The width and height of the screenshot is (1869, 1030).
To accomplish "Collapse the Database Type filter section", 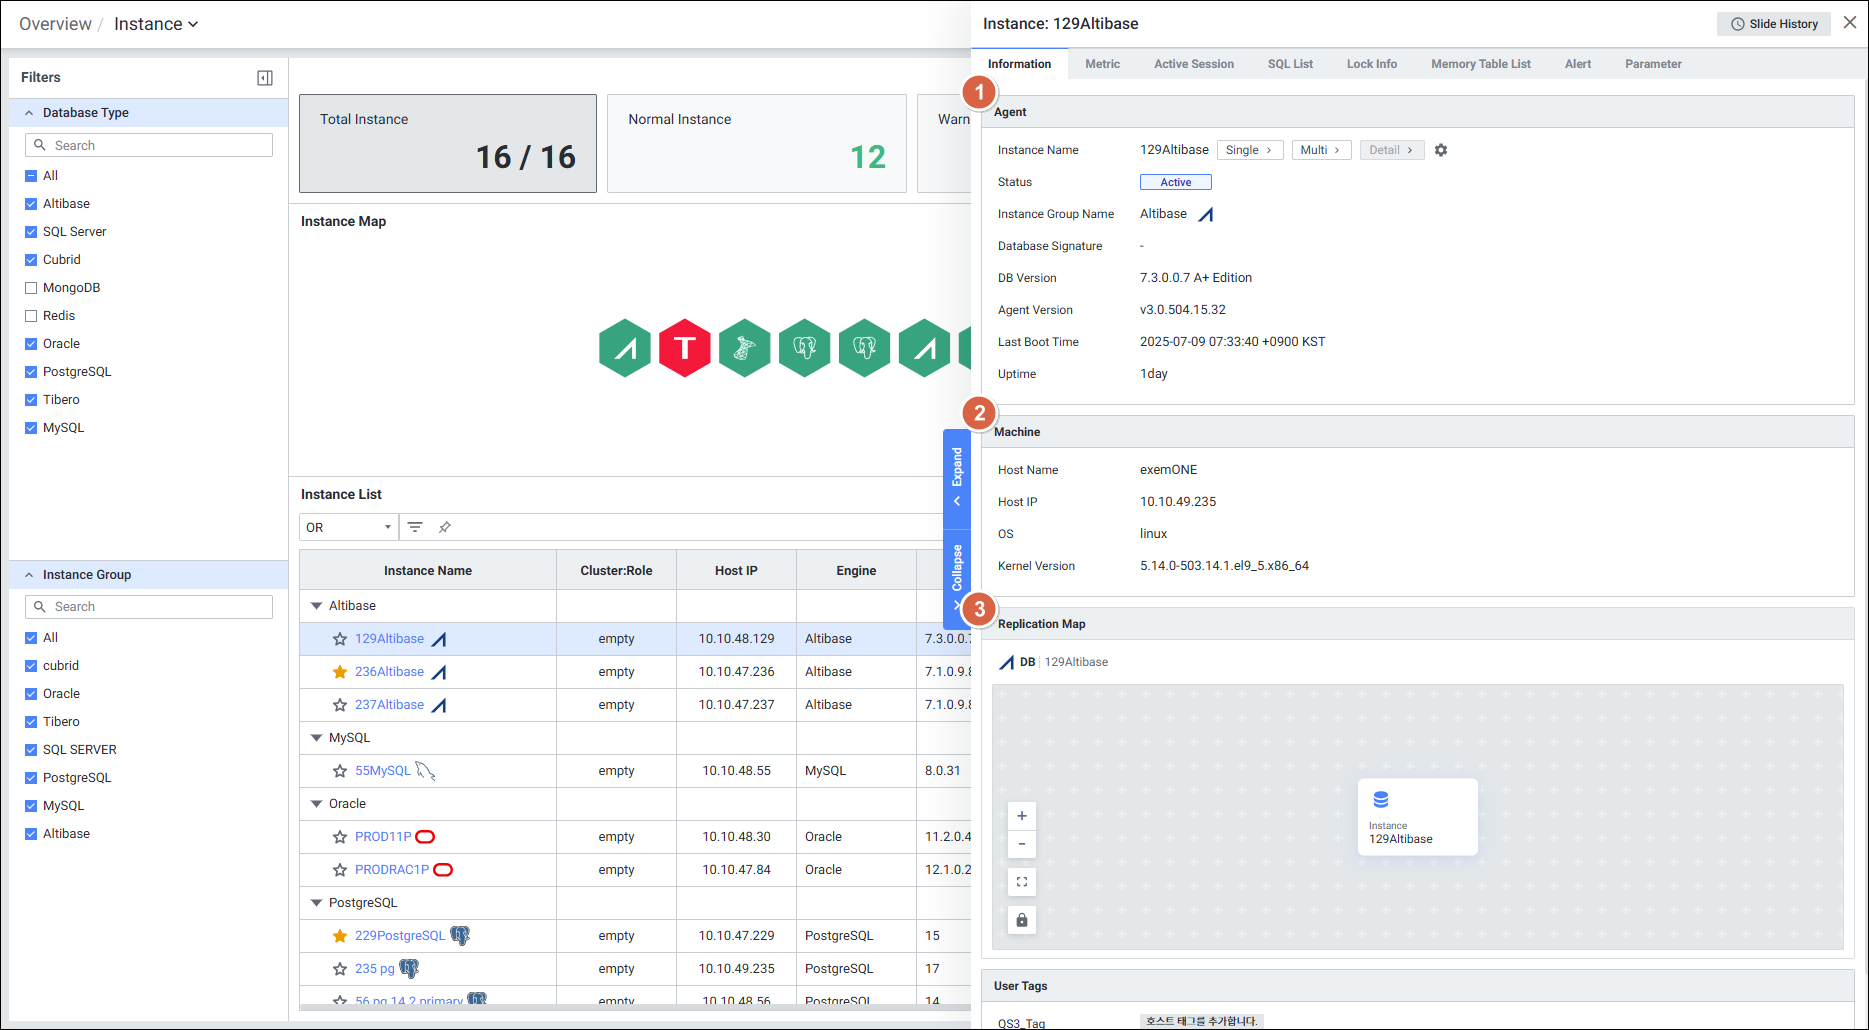I will [x=30, y=113].
